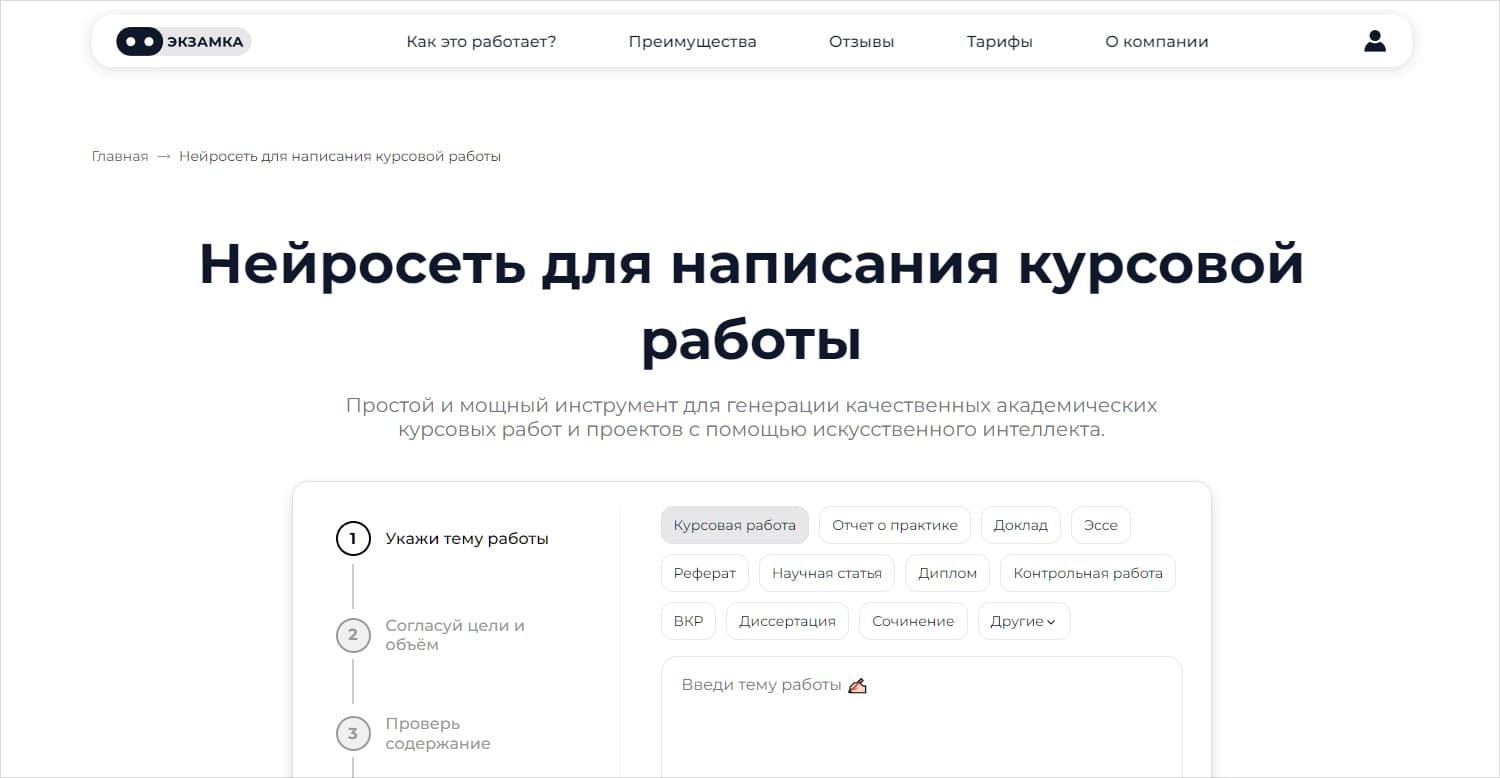Open account via the person icon
Screen dimensions: 1500x778
point(1375,41)
